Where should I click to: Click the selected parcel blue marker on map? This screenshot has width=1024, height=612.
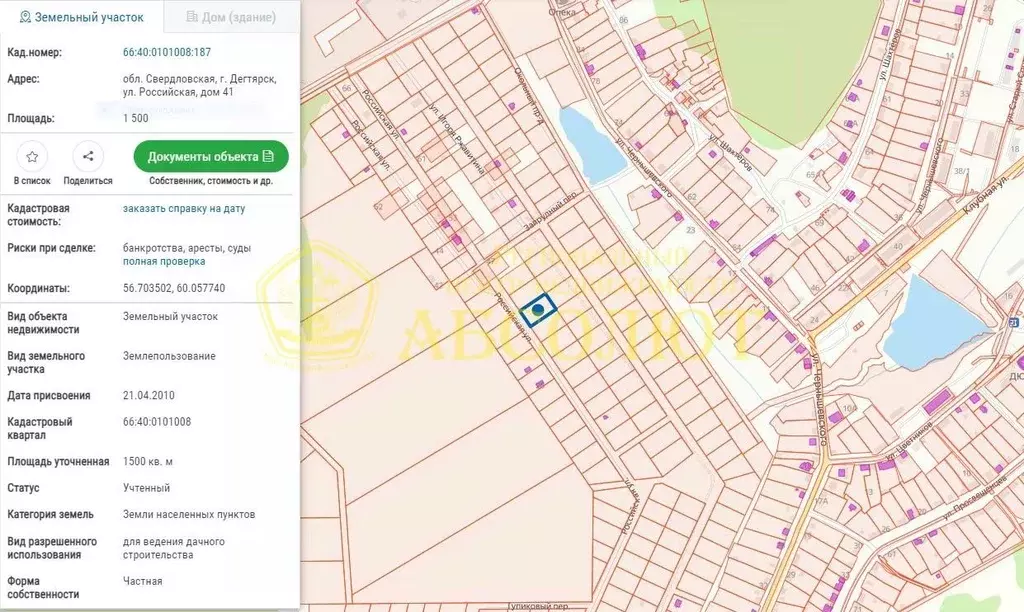point(537,310)
